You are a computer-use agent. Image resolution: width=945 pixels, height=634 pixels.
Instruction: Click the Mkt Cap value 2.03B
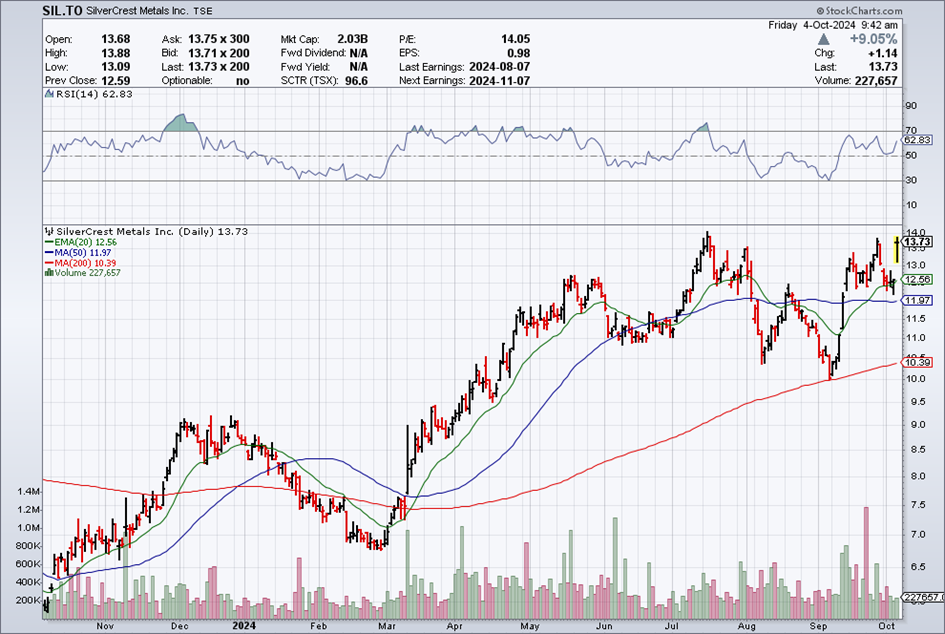tap(353, 39)
